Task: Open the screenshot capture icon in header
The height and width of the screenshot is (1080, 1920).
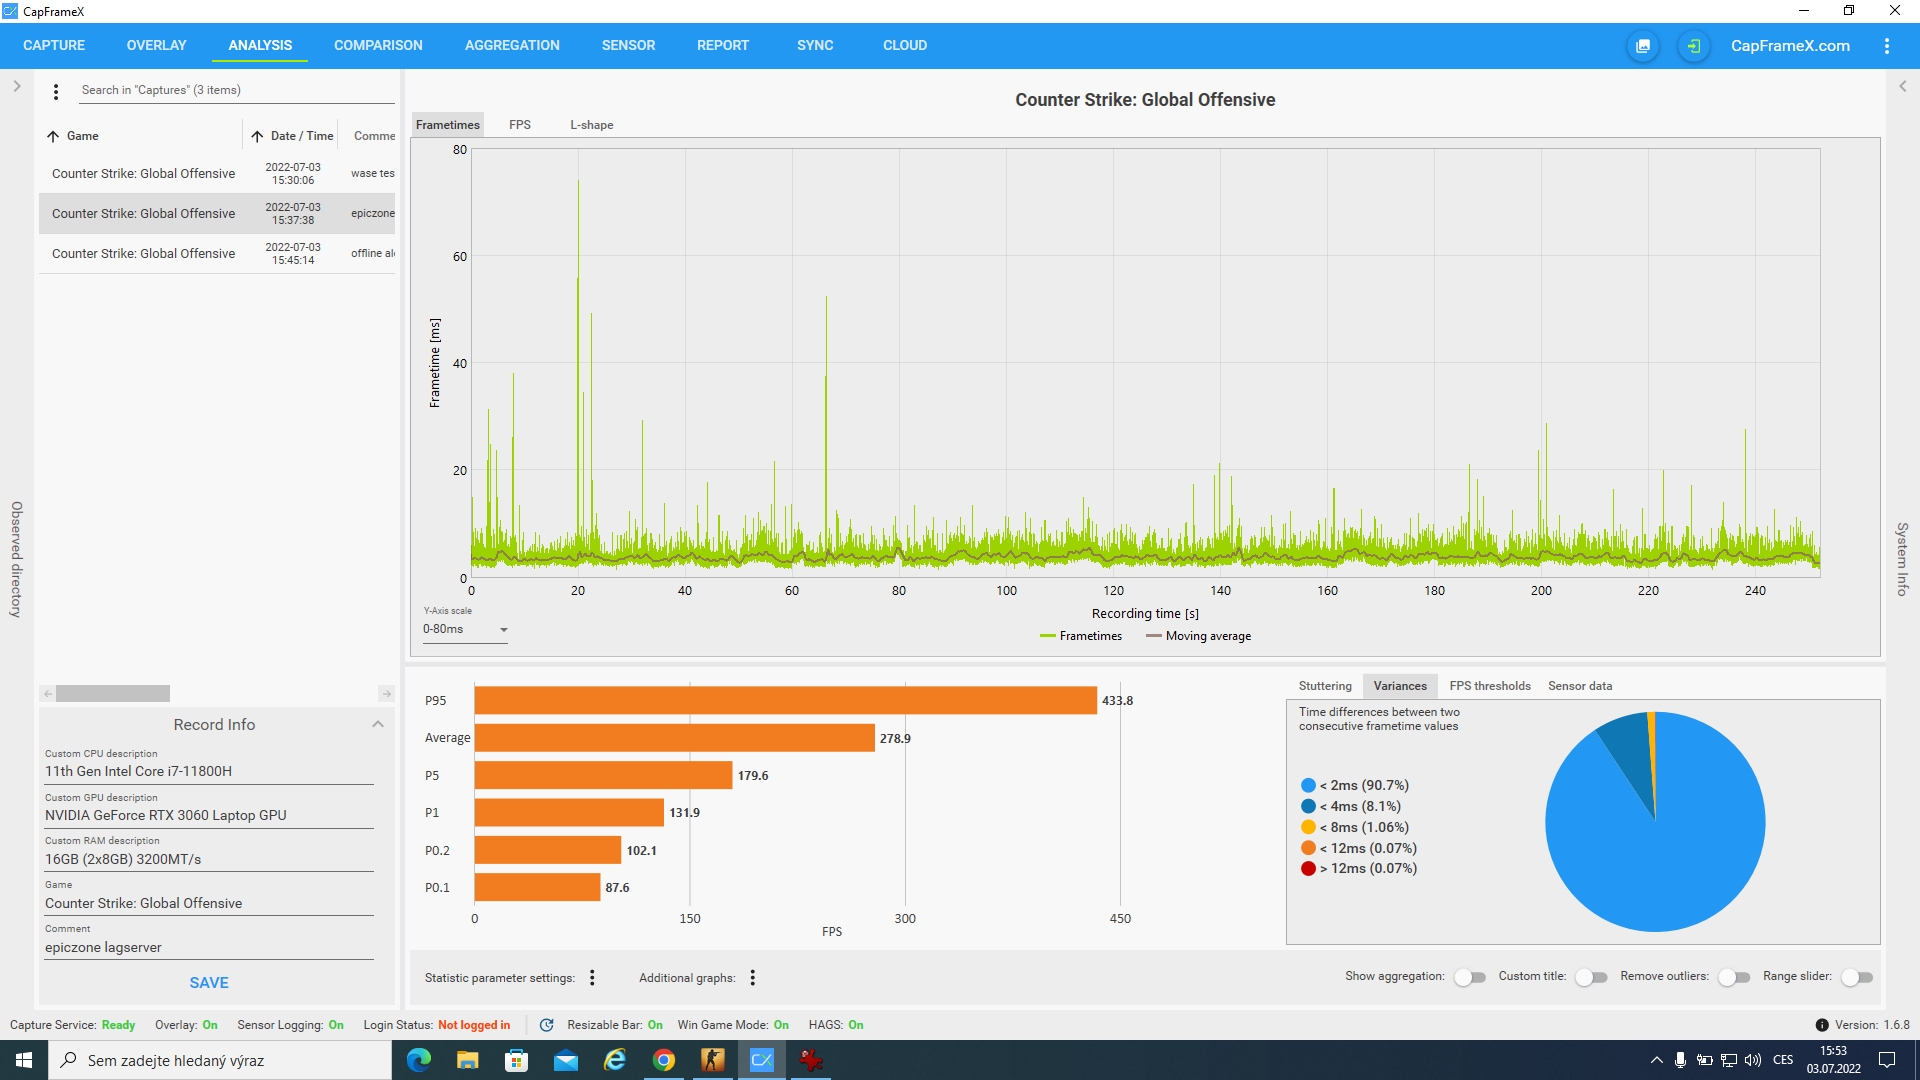Action: coord(1643,46)
